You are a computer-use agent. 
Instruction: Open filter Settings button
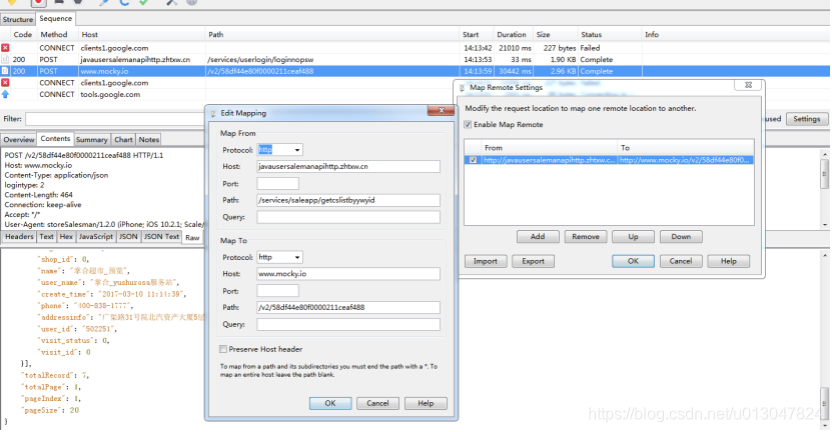(807, 119)
